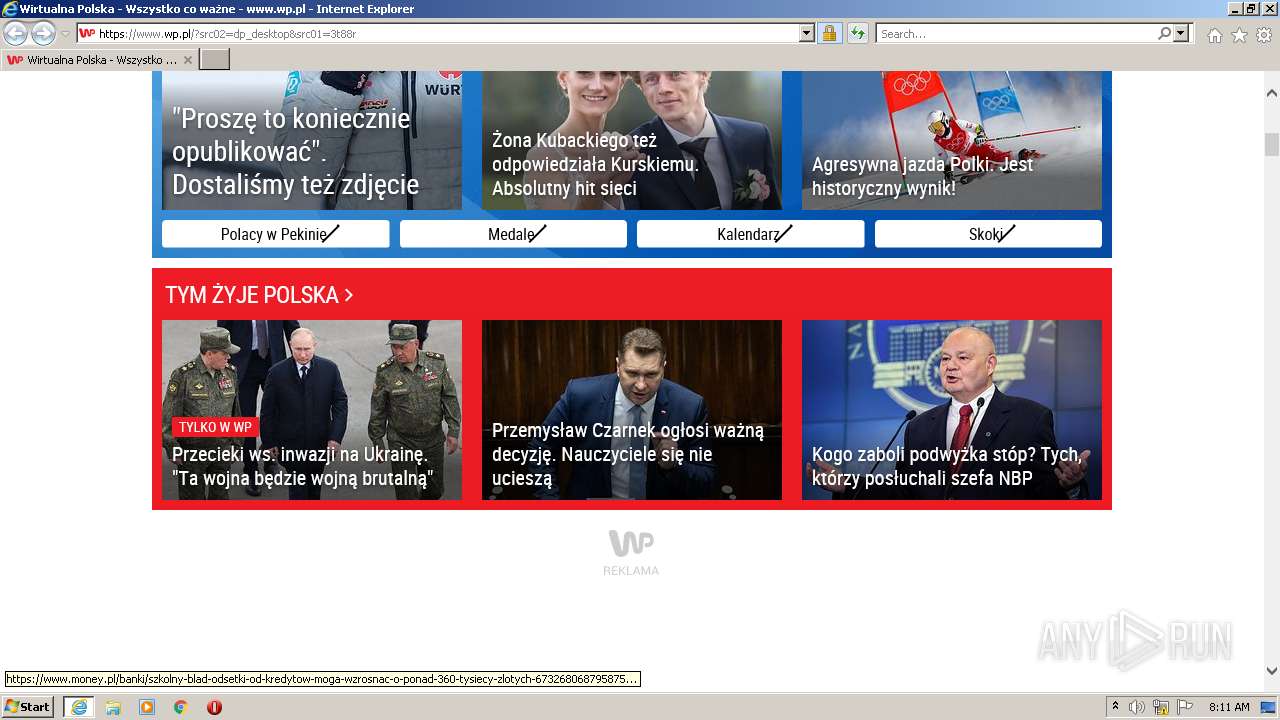Expand the address bar autocomplete dropdown
Screen dimensions: 1280x720
tap(807, 34)
